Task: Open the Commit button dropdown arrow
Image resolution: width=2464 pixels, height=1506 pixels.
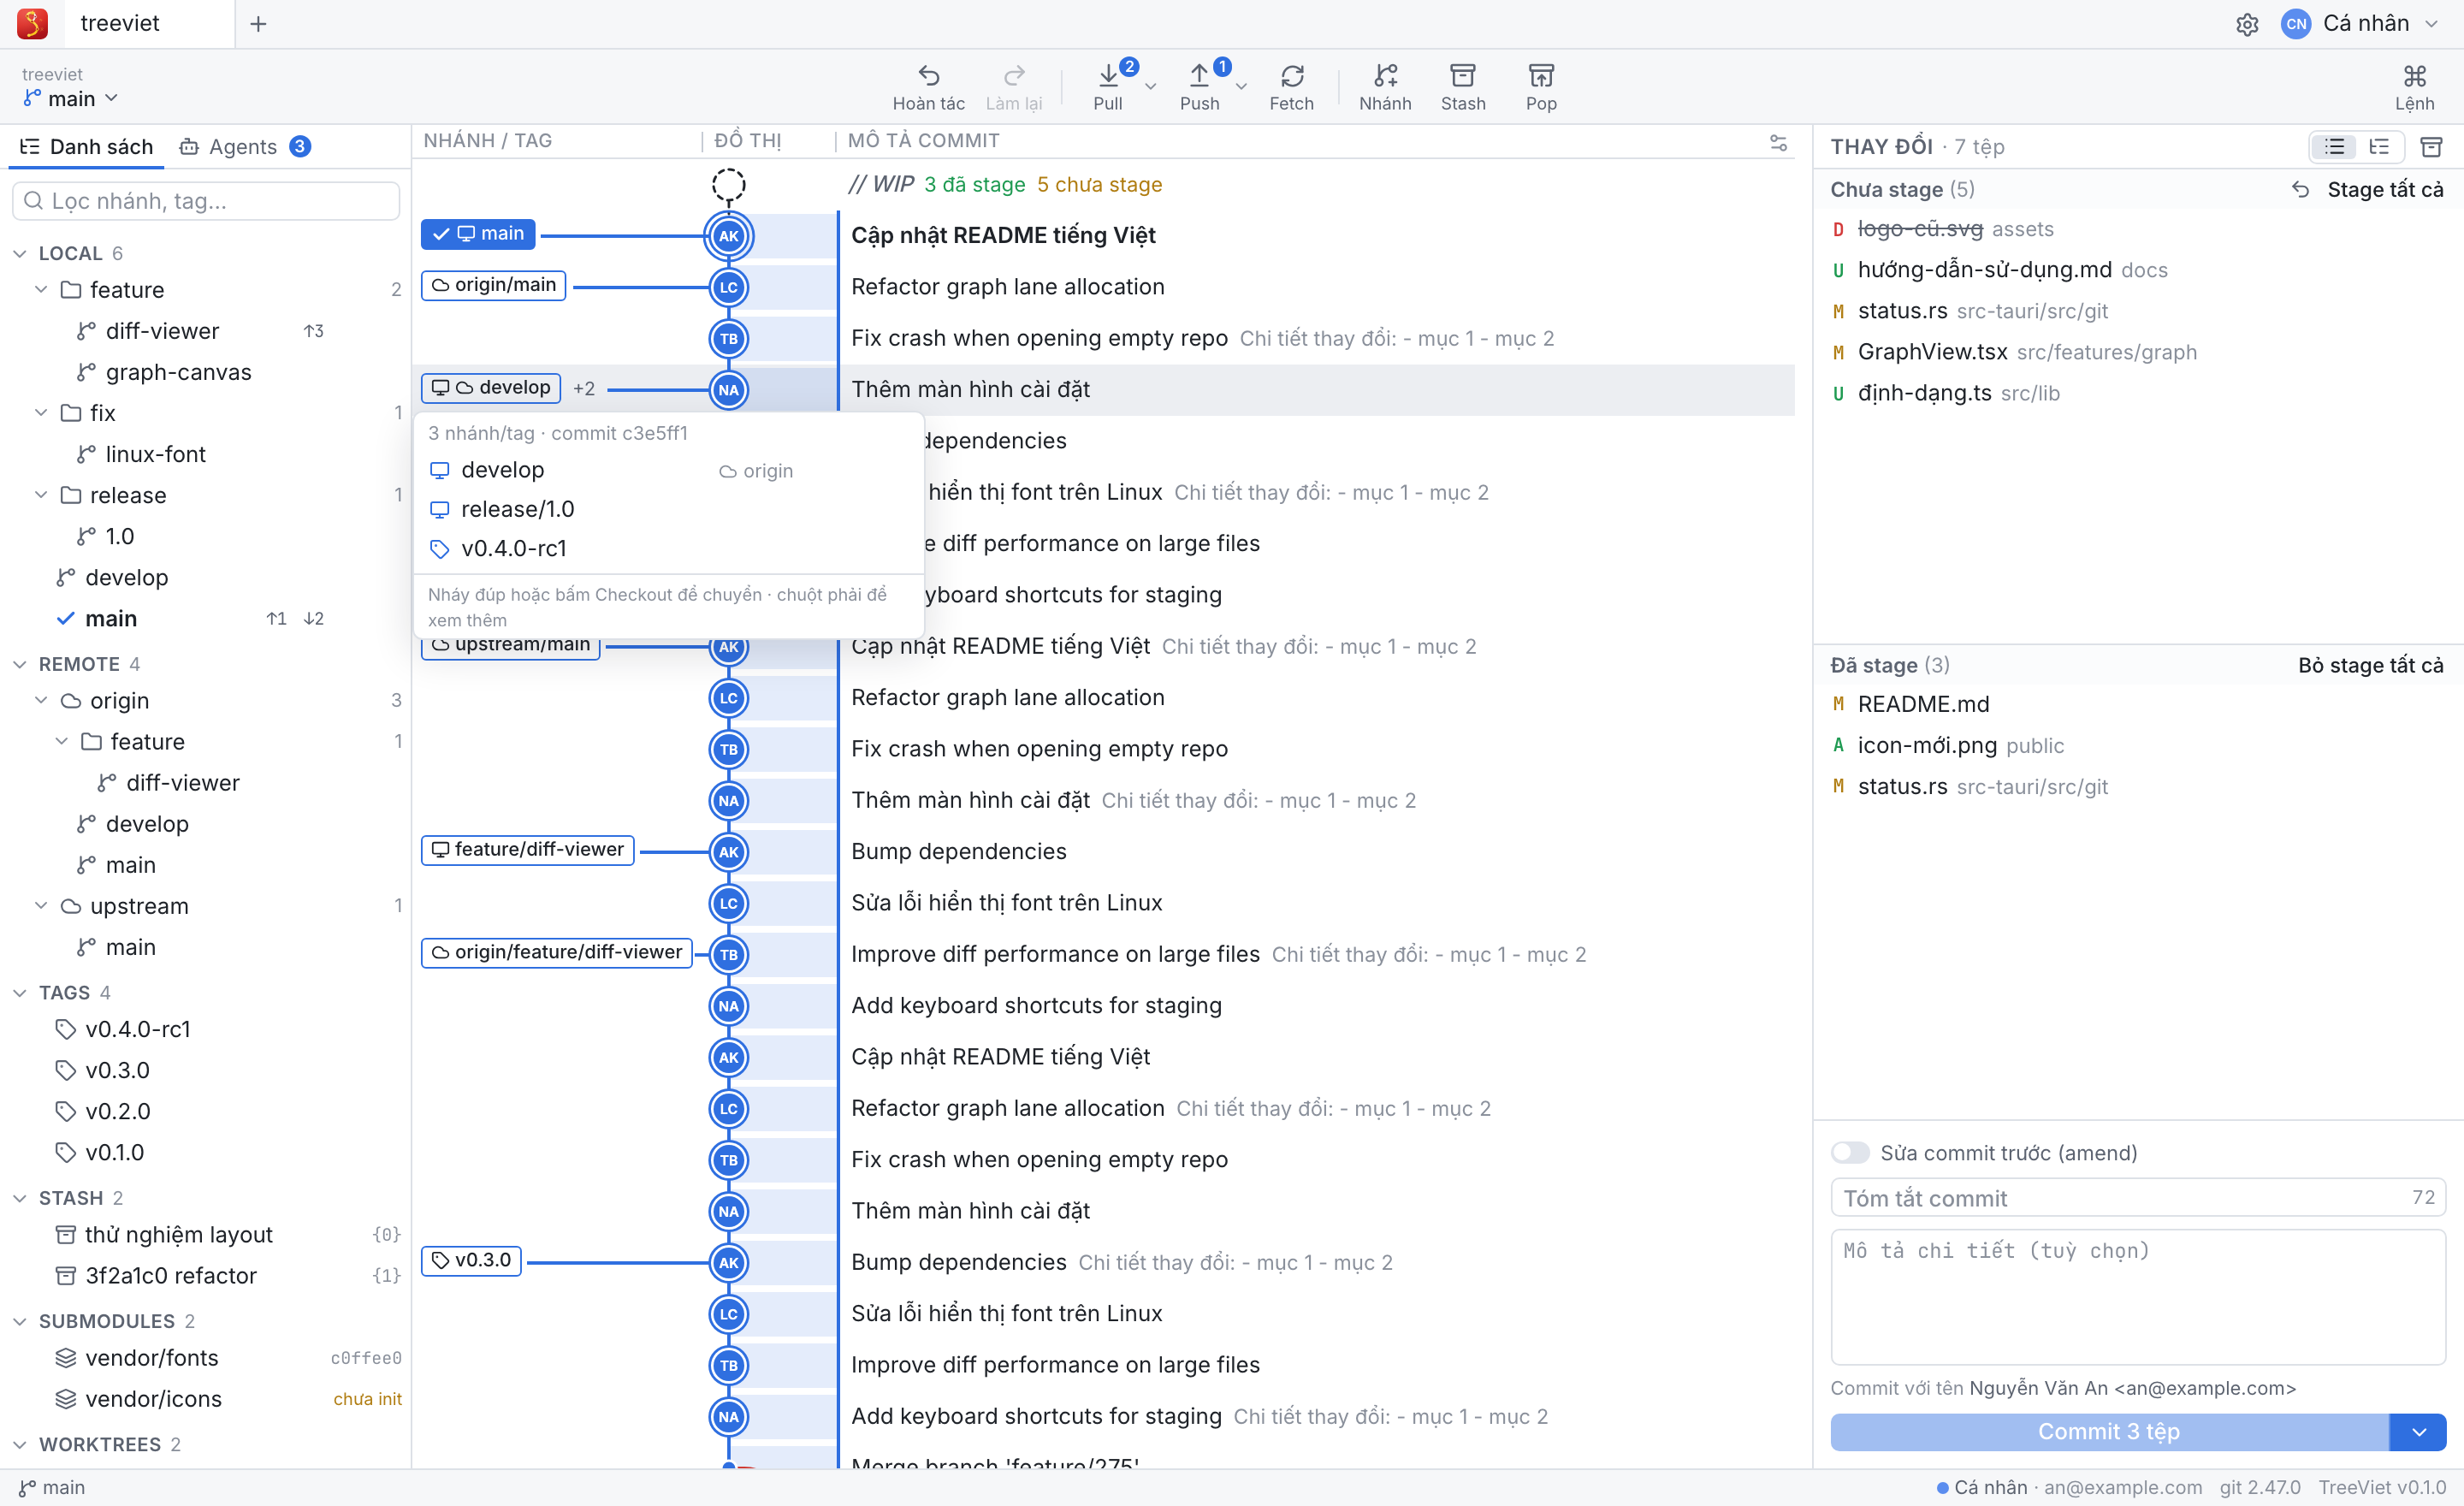Action: point(2418,1432)
